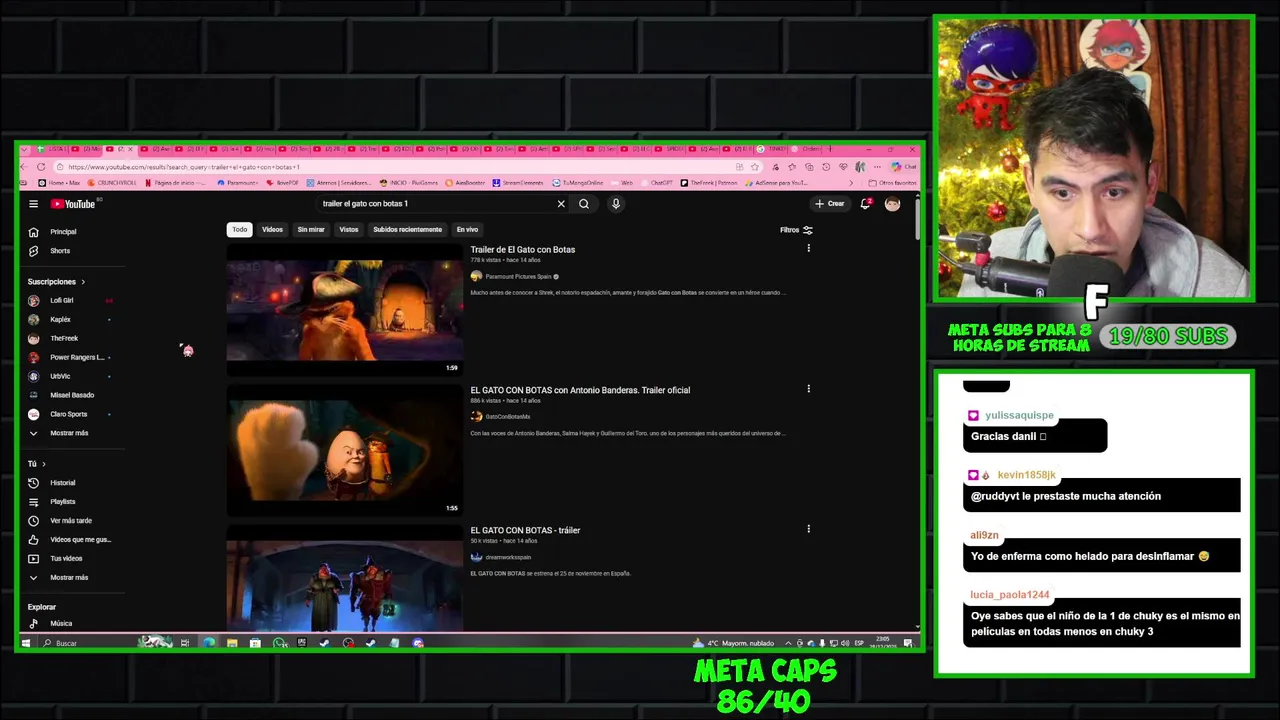Select the En vivo filter chip

pos(467,230)
